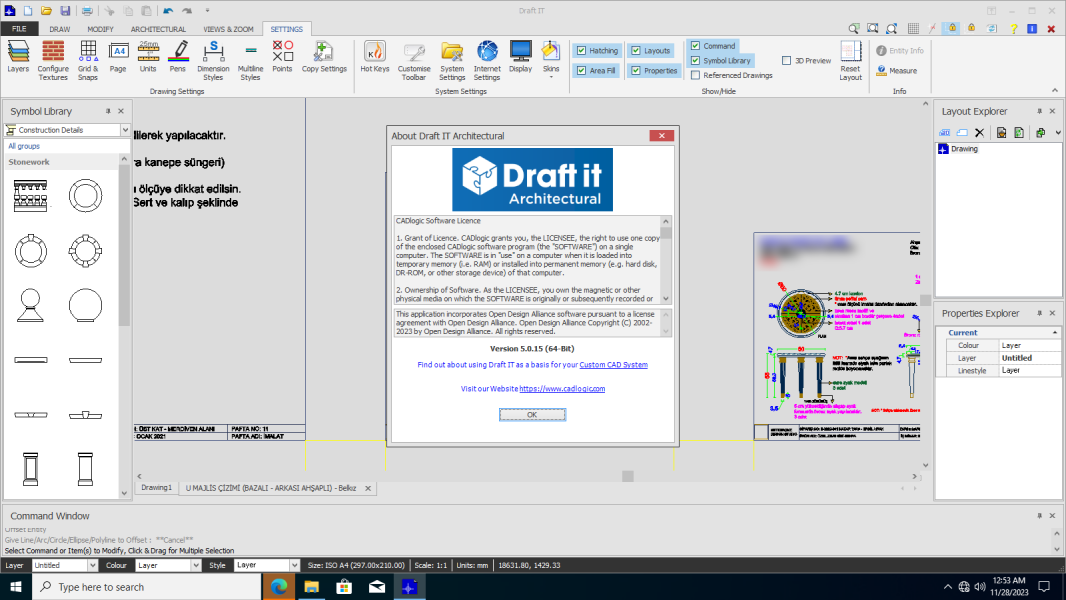Screen dimensions: 1066x600
Task: Toggle the Hatching checkbox
Action: pyautogui.click(x=581, y=50)
